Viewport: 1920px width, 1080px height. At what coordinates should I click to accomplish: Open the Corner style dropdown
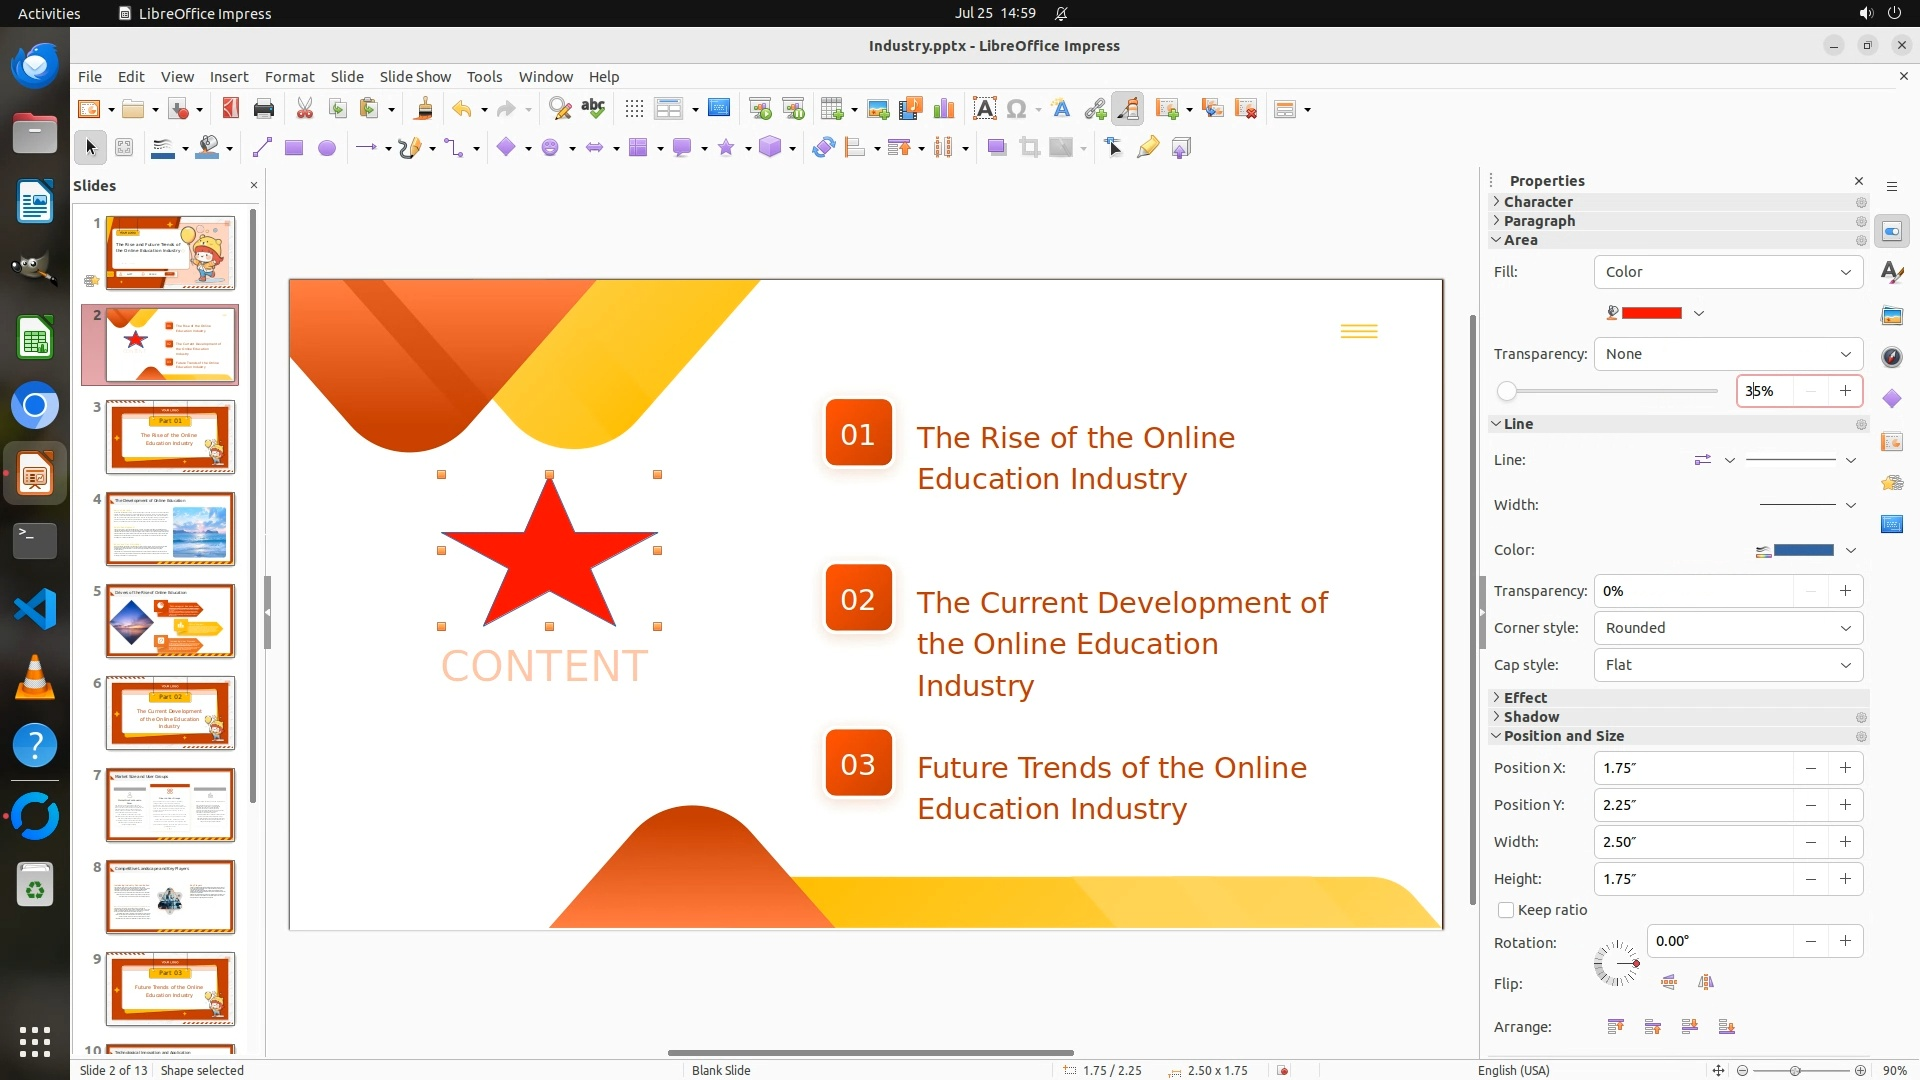[x=1728, y=628]
